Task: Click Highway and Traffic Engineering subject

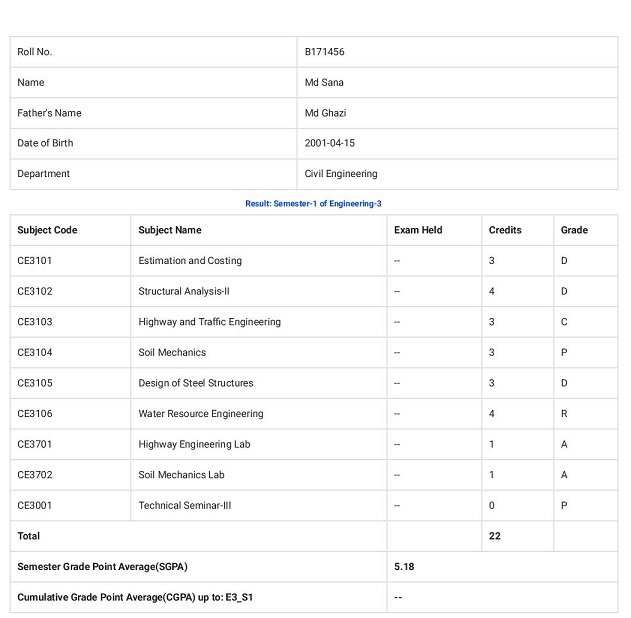Action: (210, 322)
